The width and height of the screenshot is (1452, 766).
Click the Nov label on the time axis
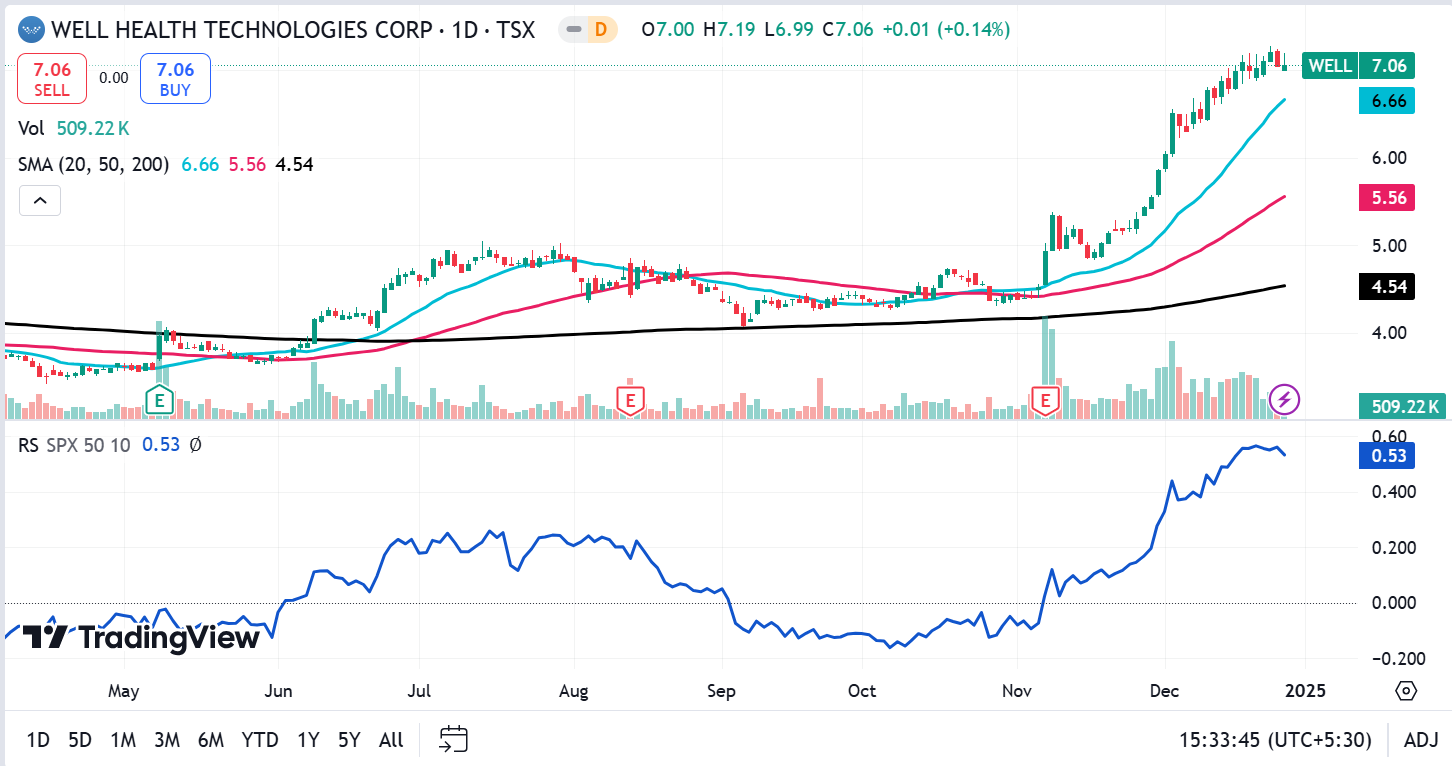coord(1017,691)
